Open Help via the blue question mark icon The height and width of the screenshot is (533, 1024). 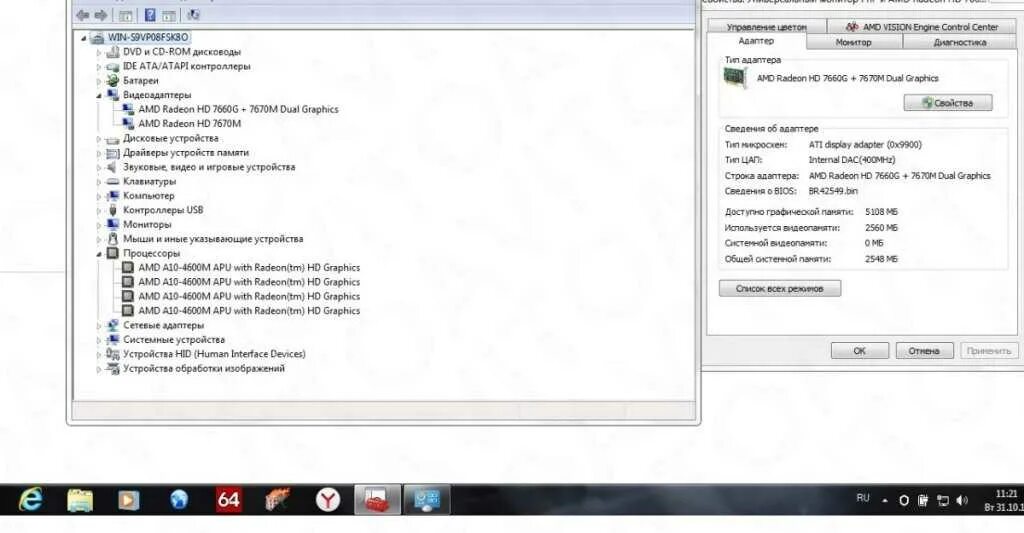(x=150, y=14)
